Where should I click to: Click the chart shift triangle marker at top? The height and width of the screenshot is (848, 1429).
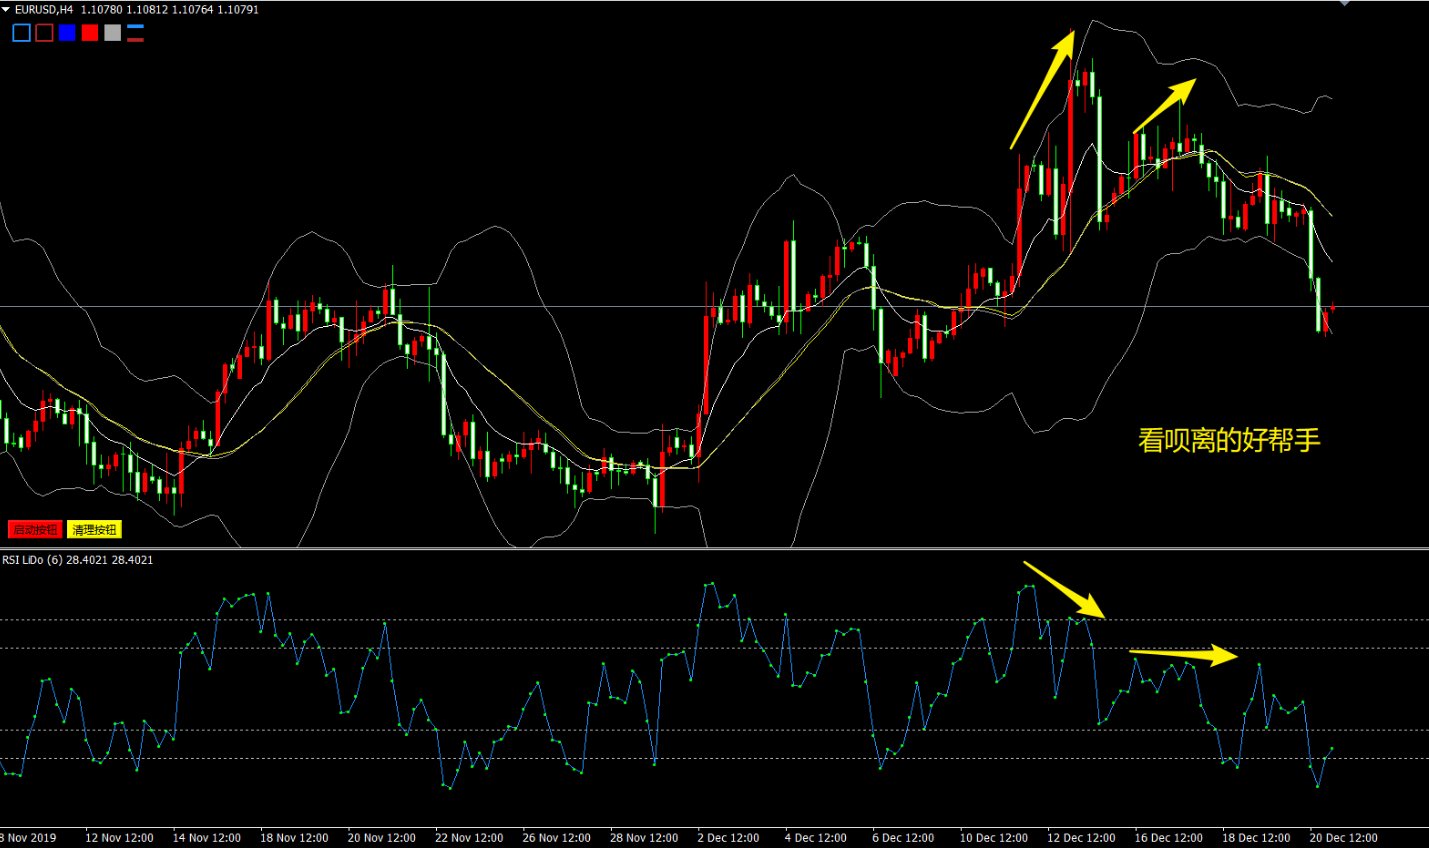pyautogui.click(x=1345, y=4)
